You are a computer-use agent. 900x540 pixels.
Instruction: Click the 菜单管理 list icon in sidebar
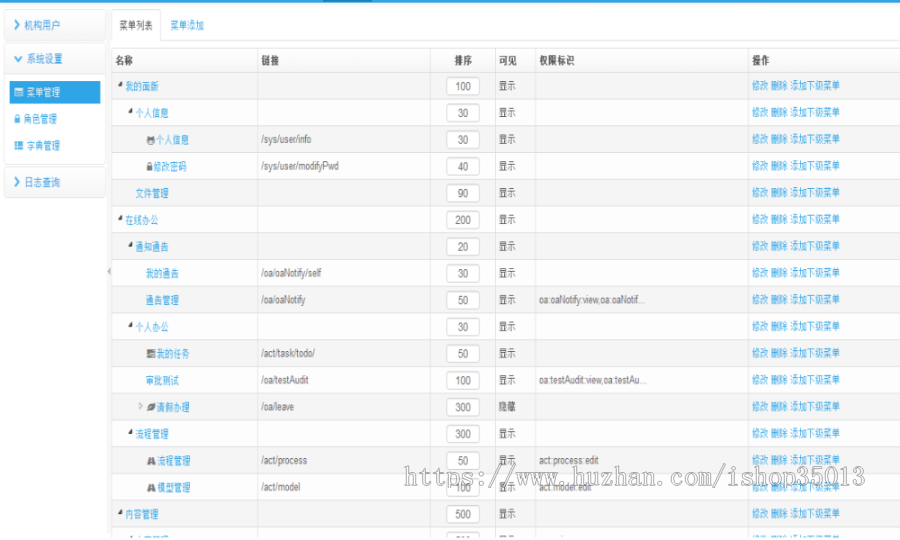point(19,92)
